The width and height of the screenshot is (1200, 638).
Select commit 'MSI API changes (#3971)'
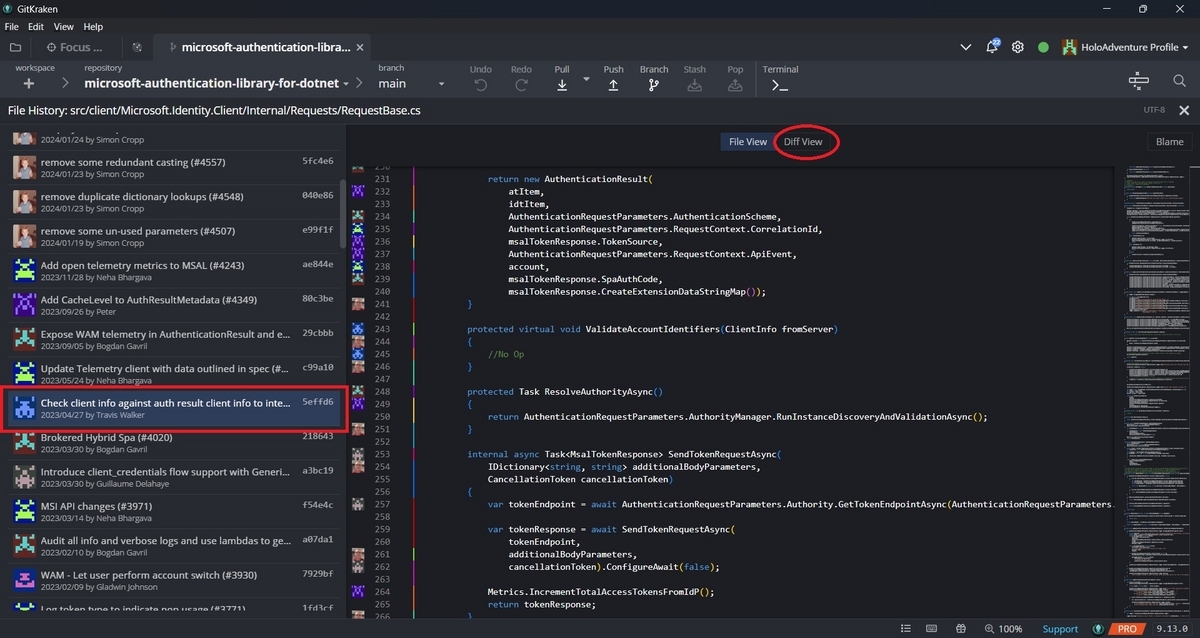[172, 512]
